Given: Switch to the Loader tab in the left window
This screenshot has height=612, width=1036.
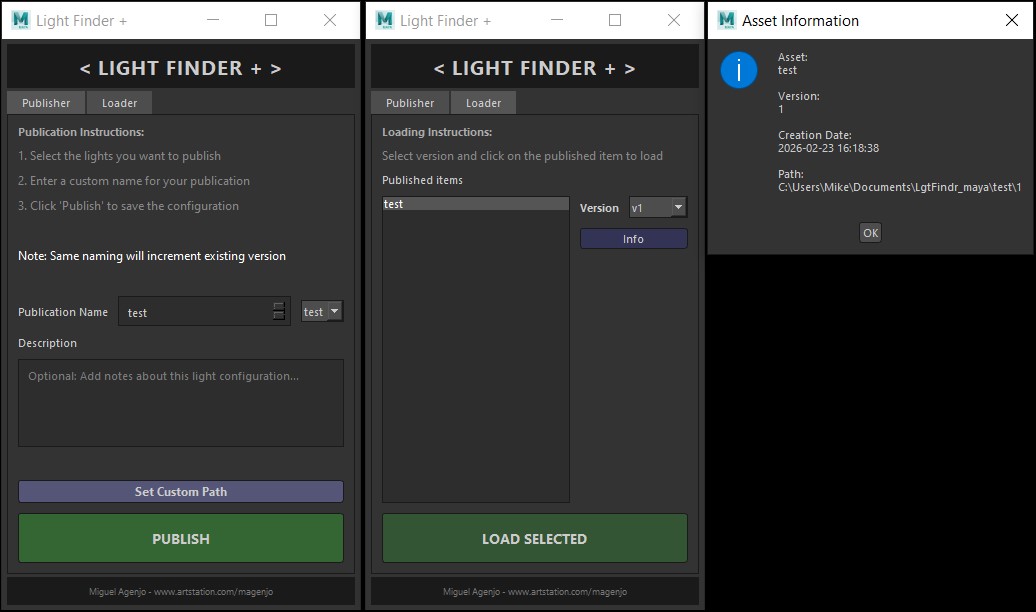Looking at the screenshot, I should click(119, 102).
